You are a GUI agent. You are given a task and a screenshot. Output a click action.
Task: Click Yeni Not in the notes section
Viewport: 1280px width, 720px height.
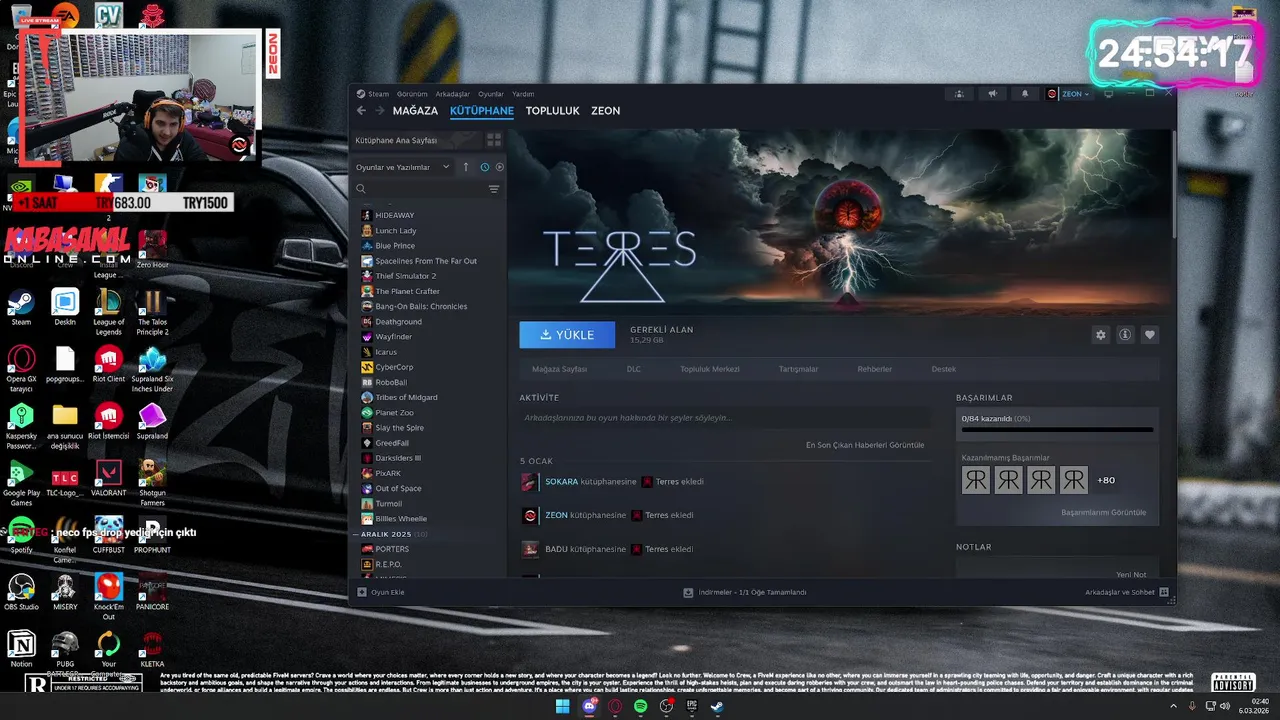coord(1131,575)
